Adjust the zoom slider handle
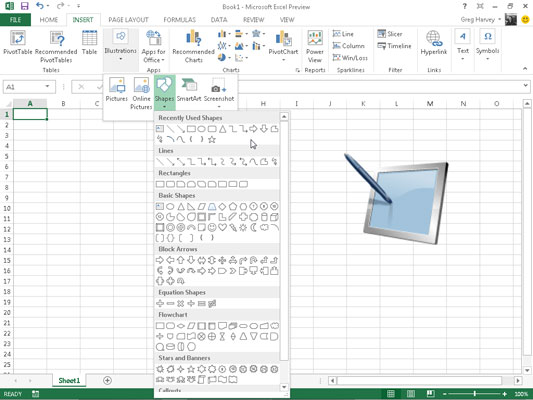The image size is (533, 400). tap(475, 394)
